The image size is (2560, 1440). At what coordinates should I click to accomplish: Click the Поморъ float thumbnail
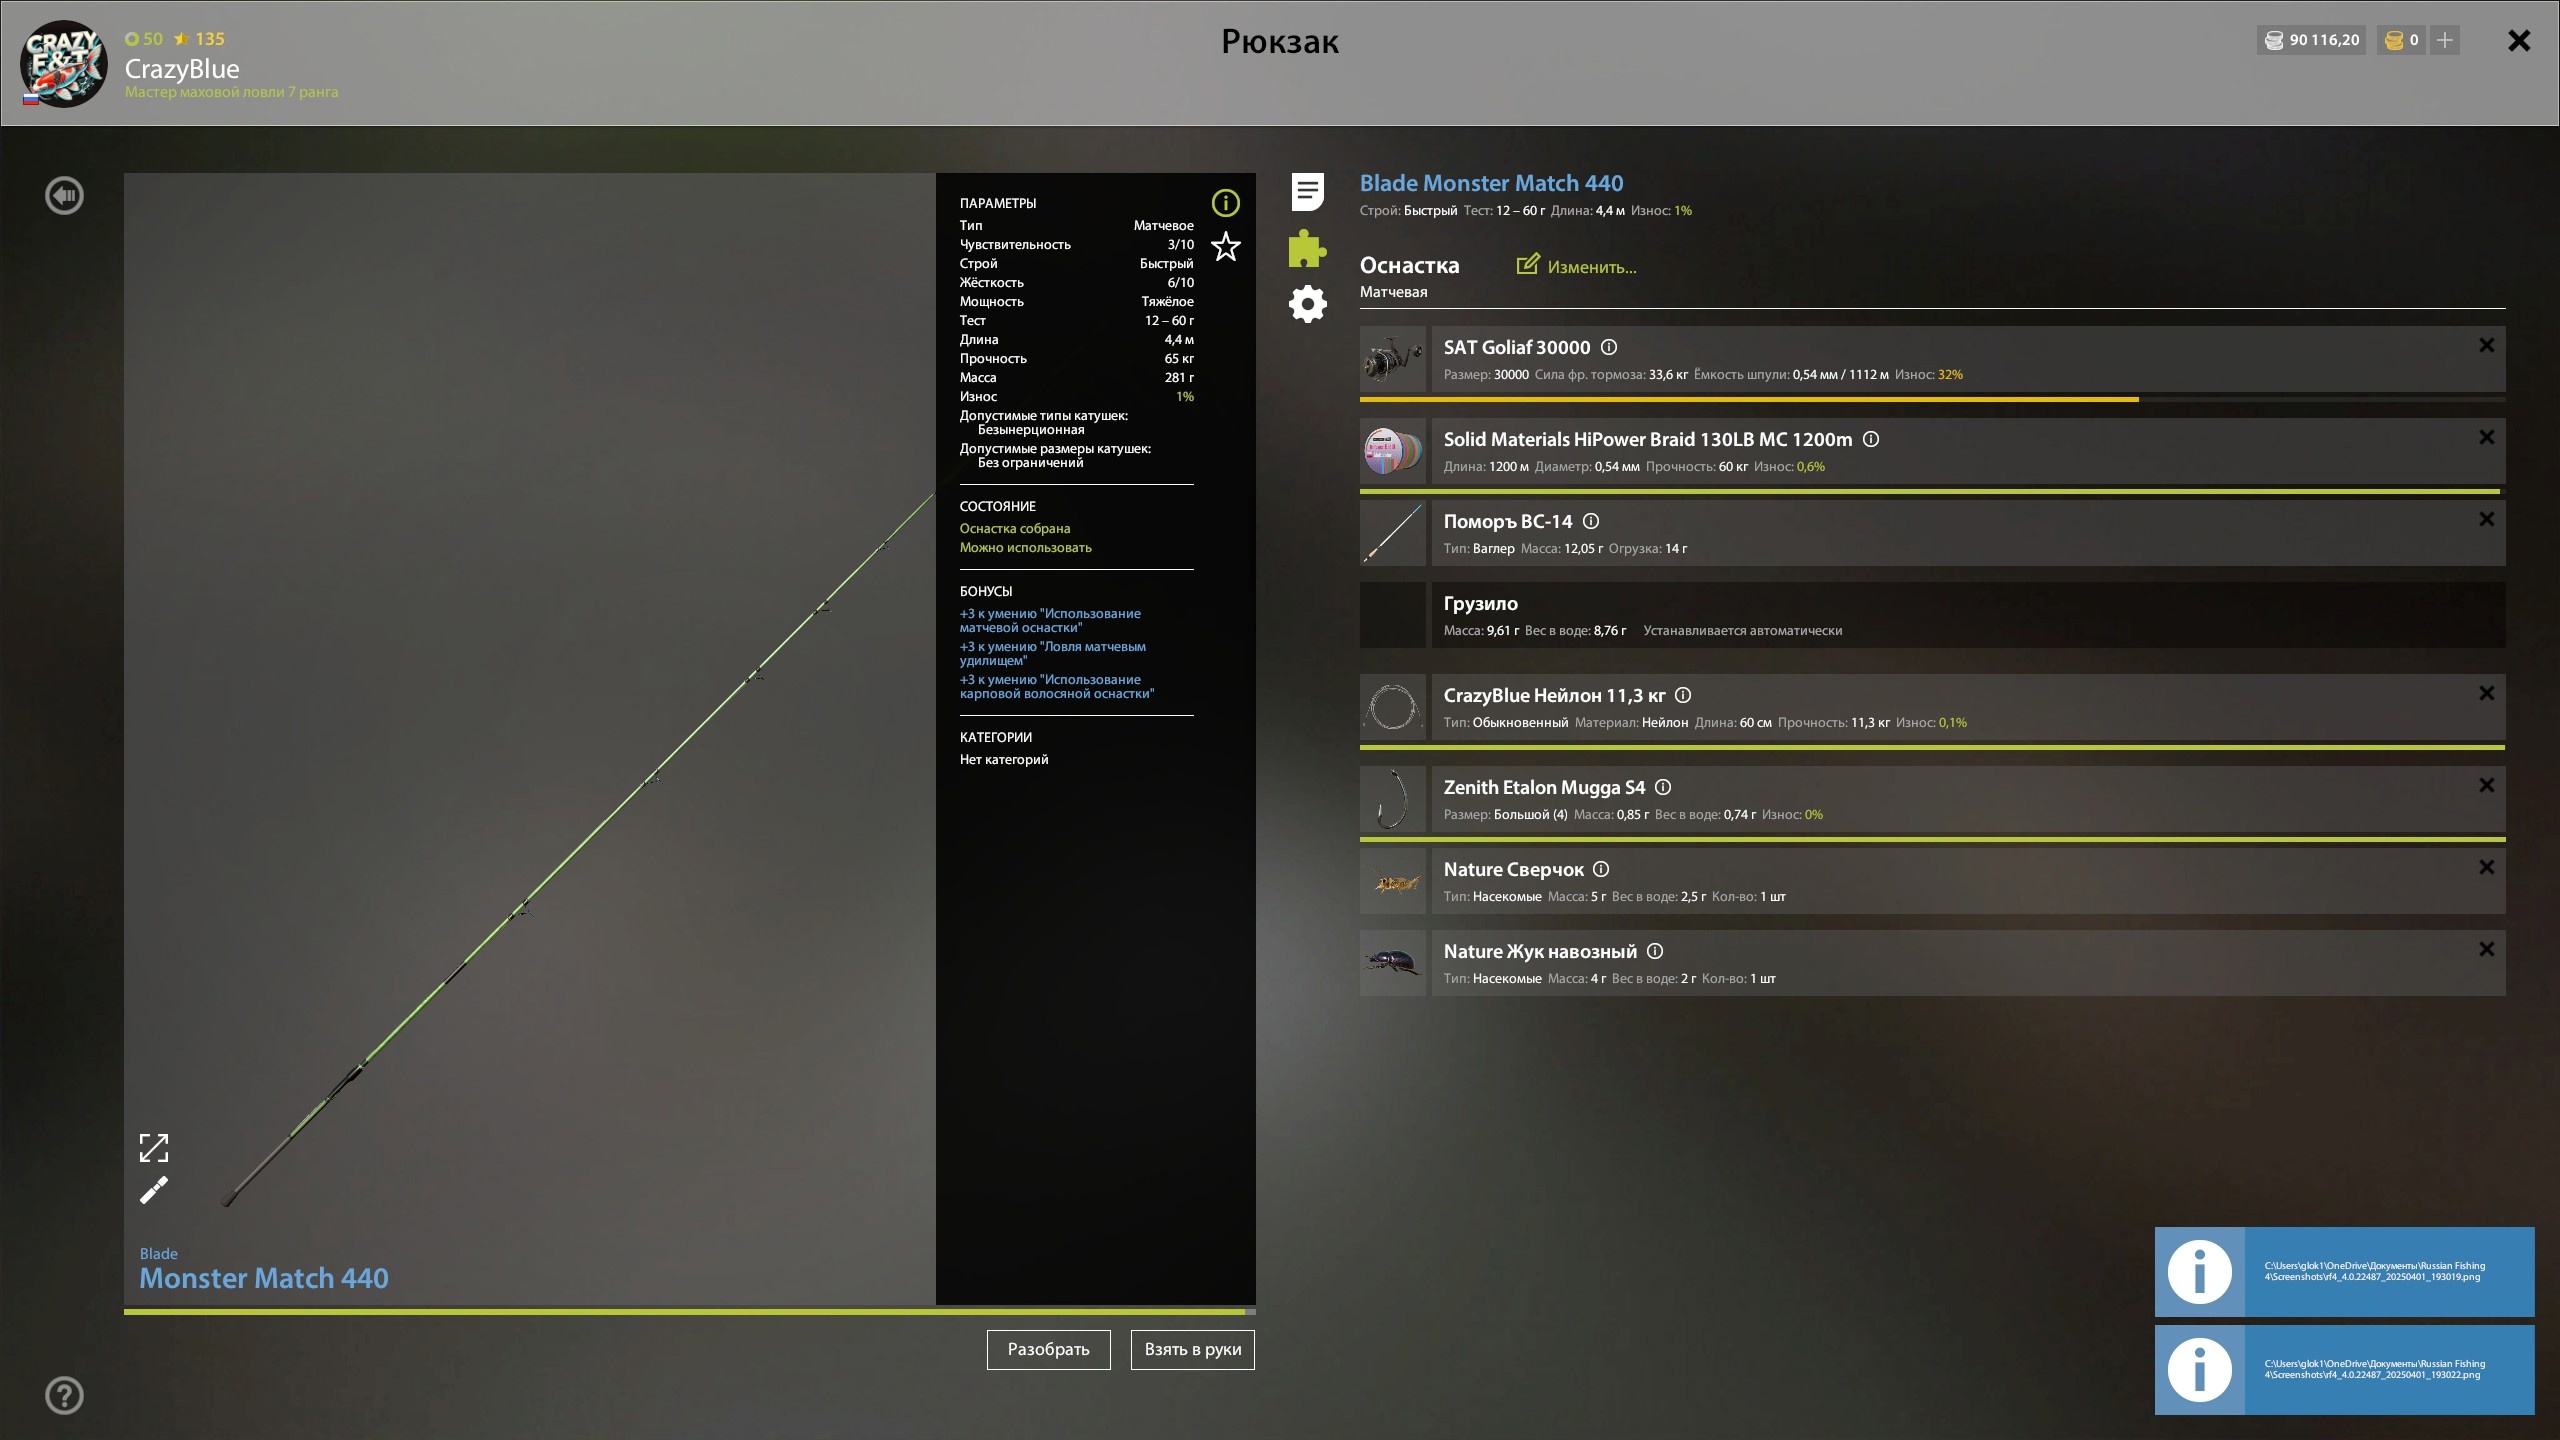1393,533
